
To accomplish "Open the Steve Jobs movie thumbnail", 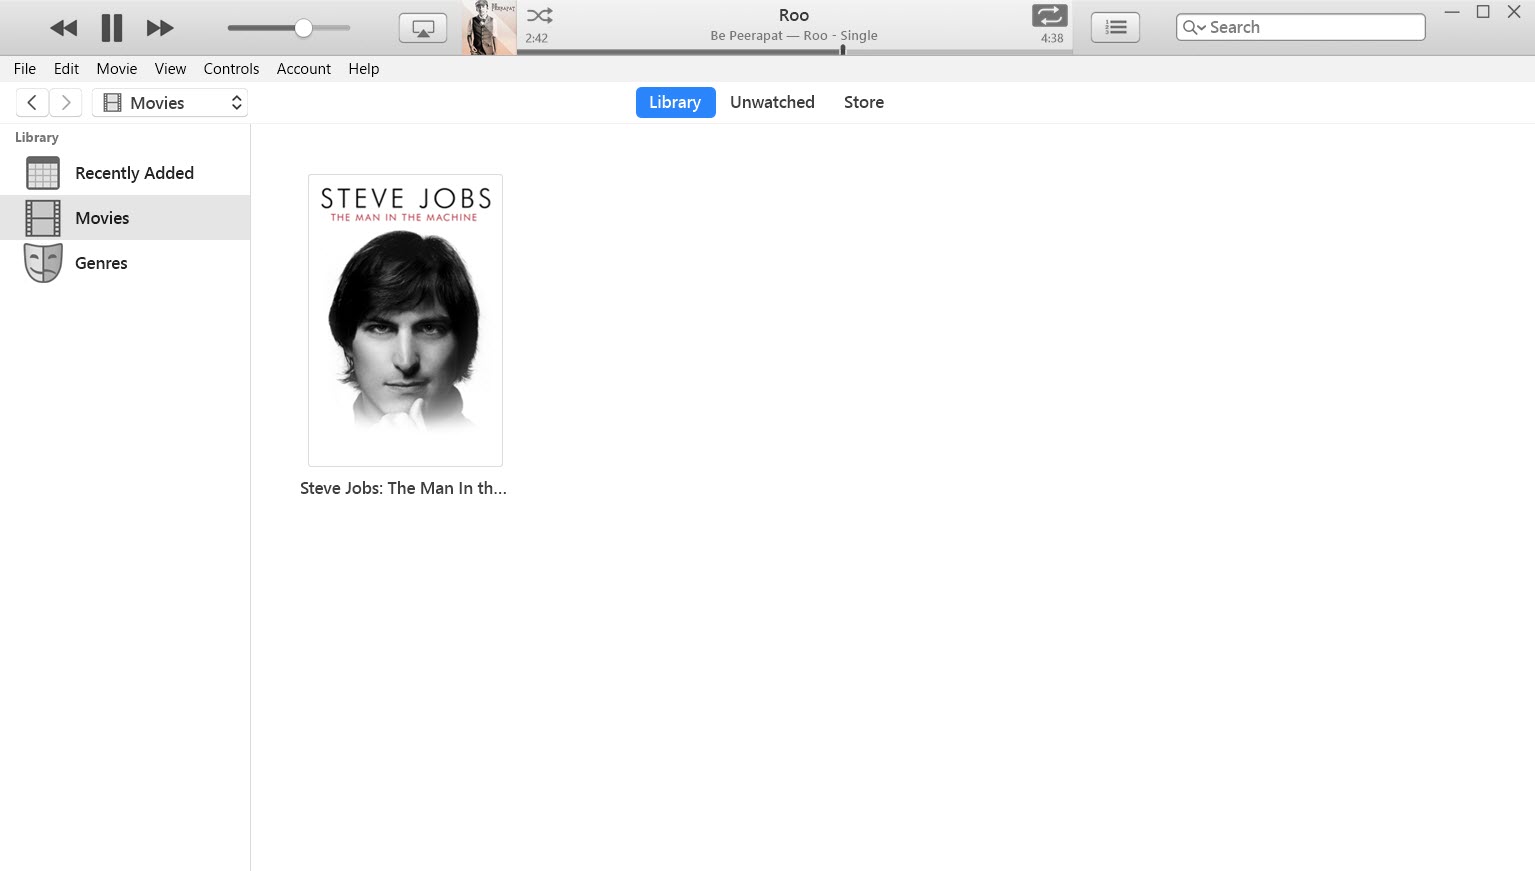I will 404,320.
